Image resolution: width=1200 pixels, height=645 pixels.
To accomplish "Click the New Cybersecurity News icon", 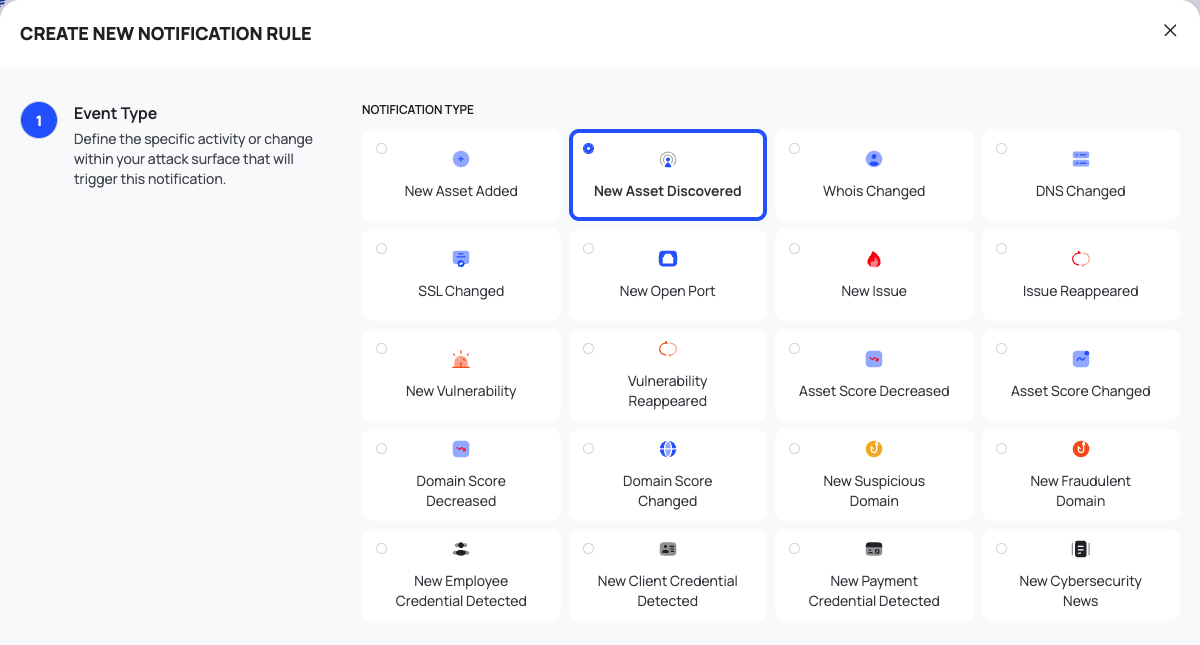I will click(x=1081, y=549).
